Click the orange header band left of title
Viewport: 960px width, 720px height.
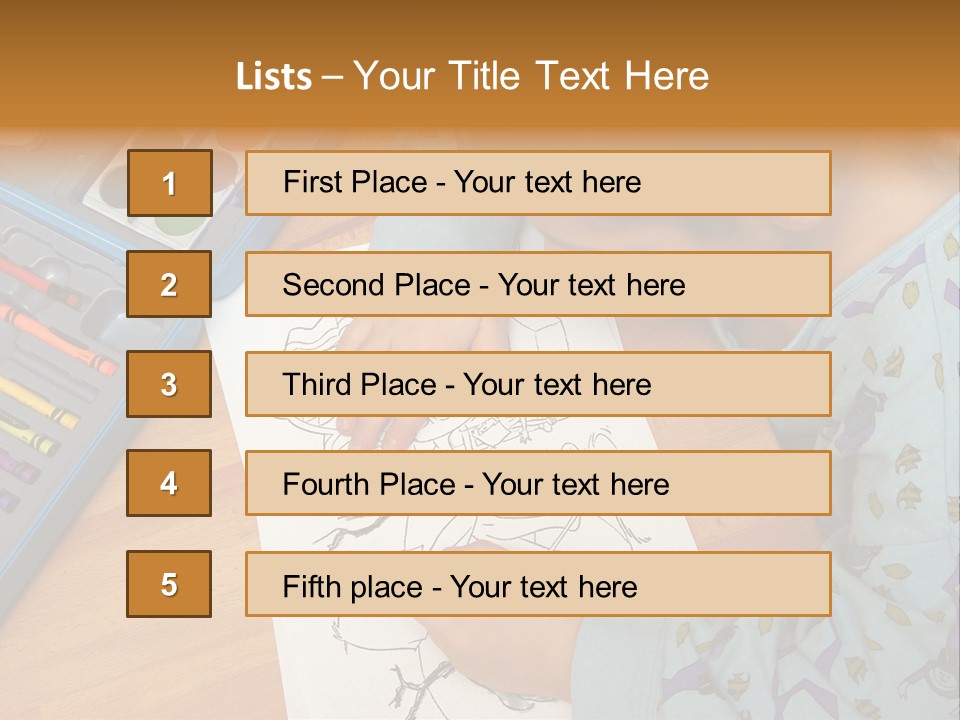[110, 75]
